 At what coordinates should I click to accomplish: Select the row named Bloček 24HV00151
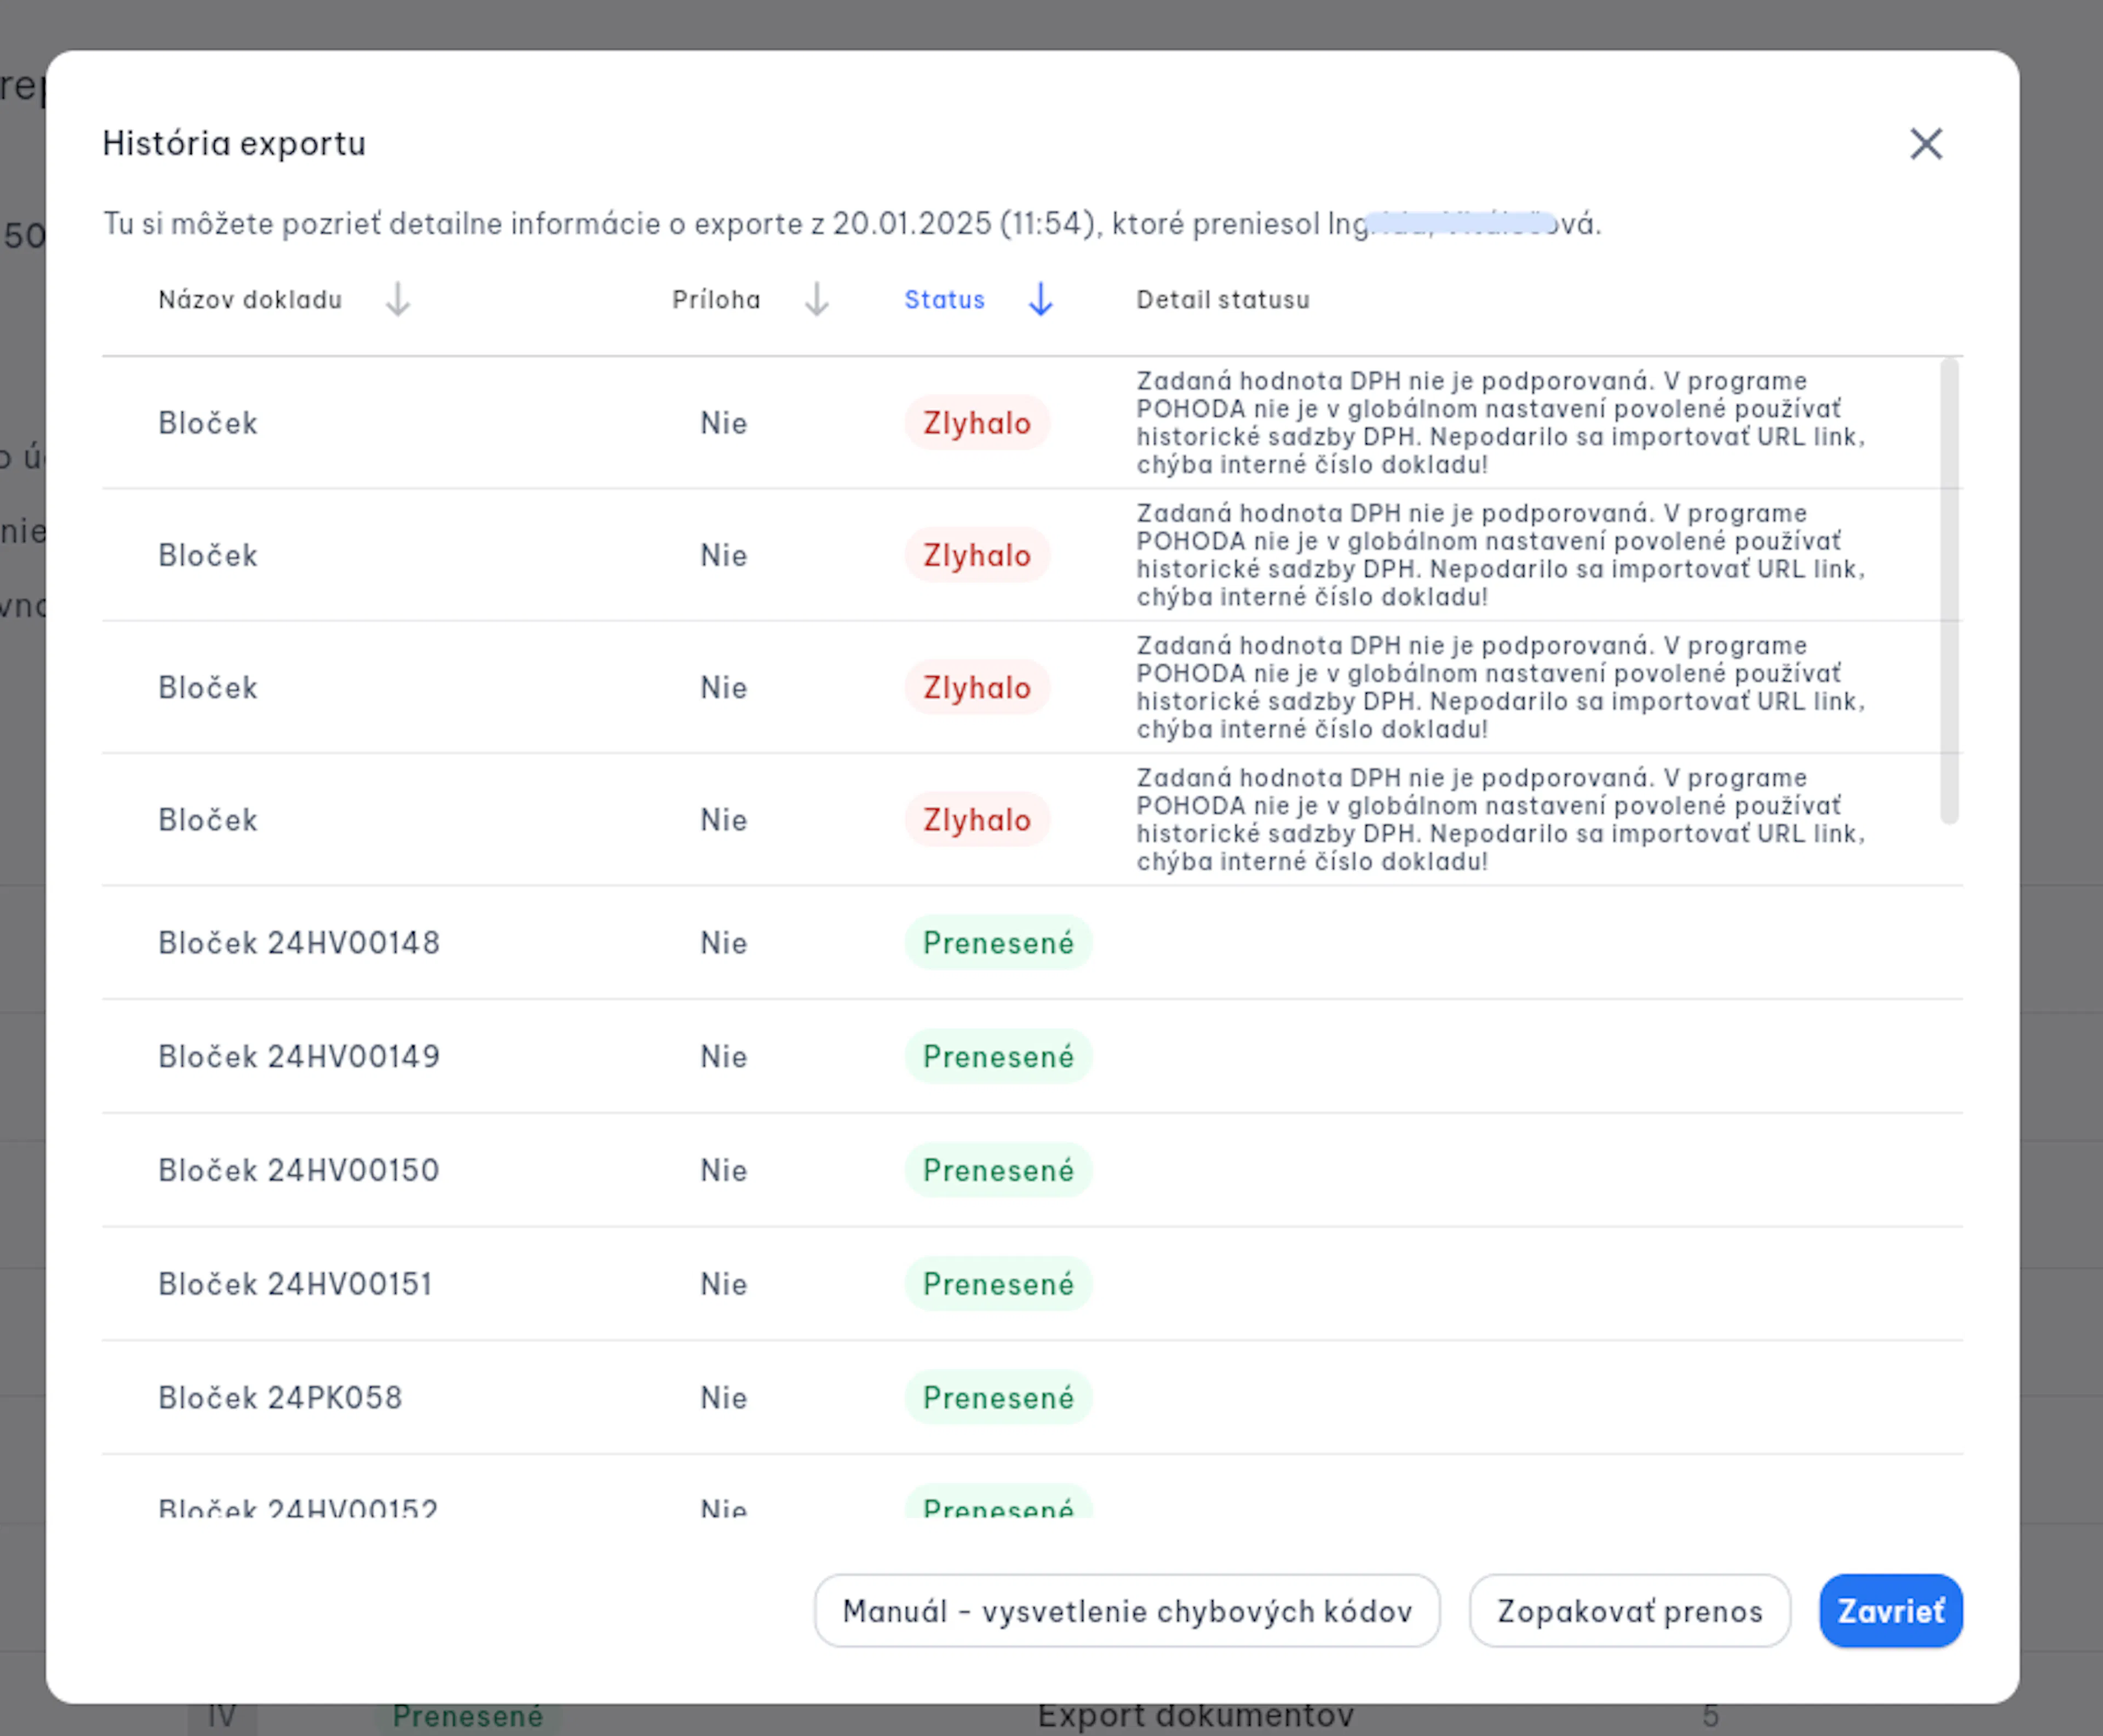[x=1032, y=1283]
